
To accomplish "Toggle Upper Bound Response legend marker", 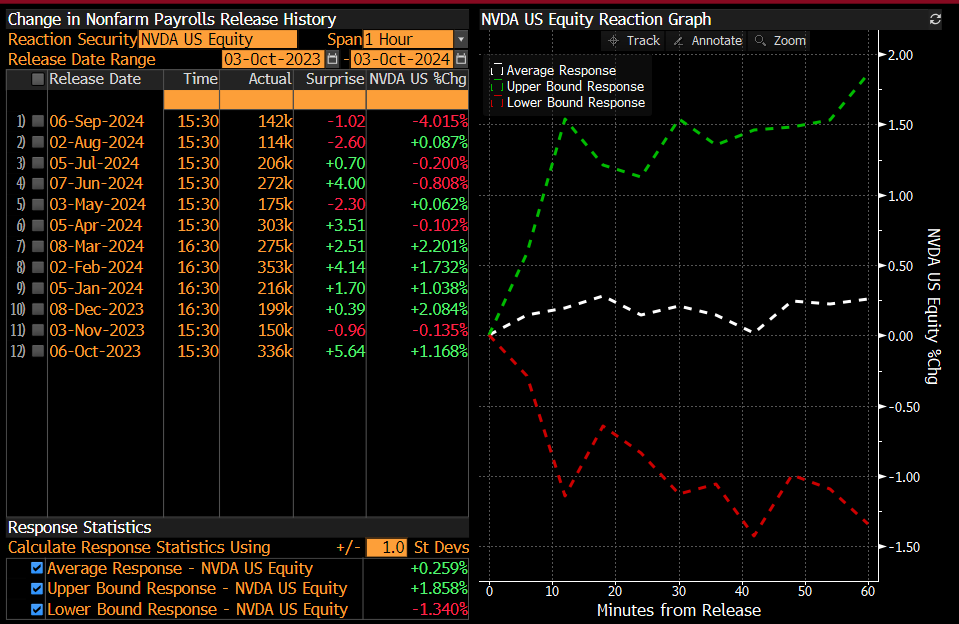I will [x=497, y=86].
